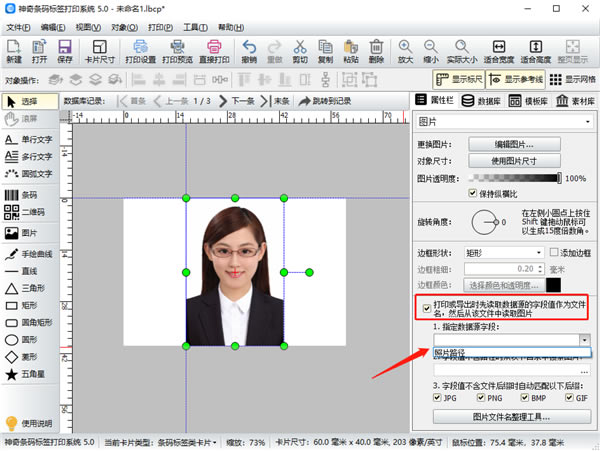Uncheck the JPG suffix checkbox
The image size is (600, 451).
pos(439,398)
